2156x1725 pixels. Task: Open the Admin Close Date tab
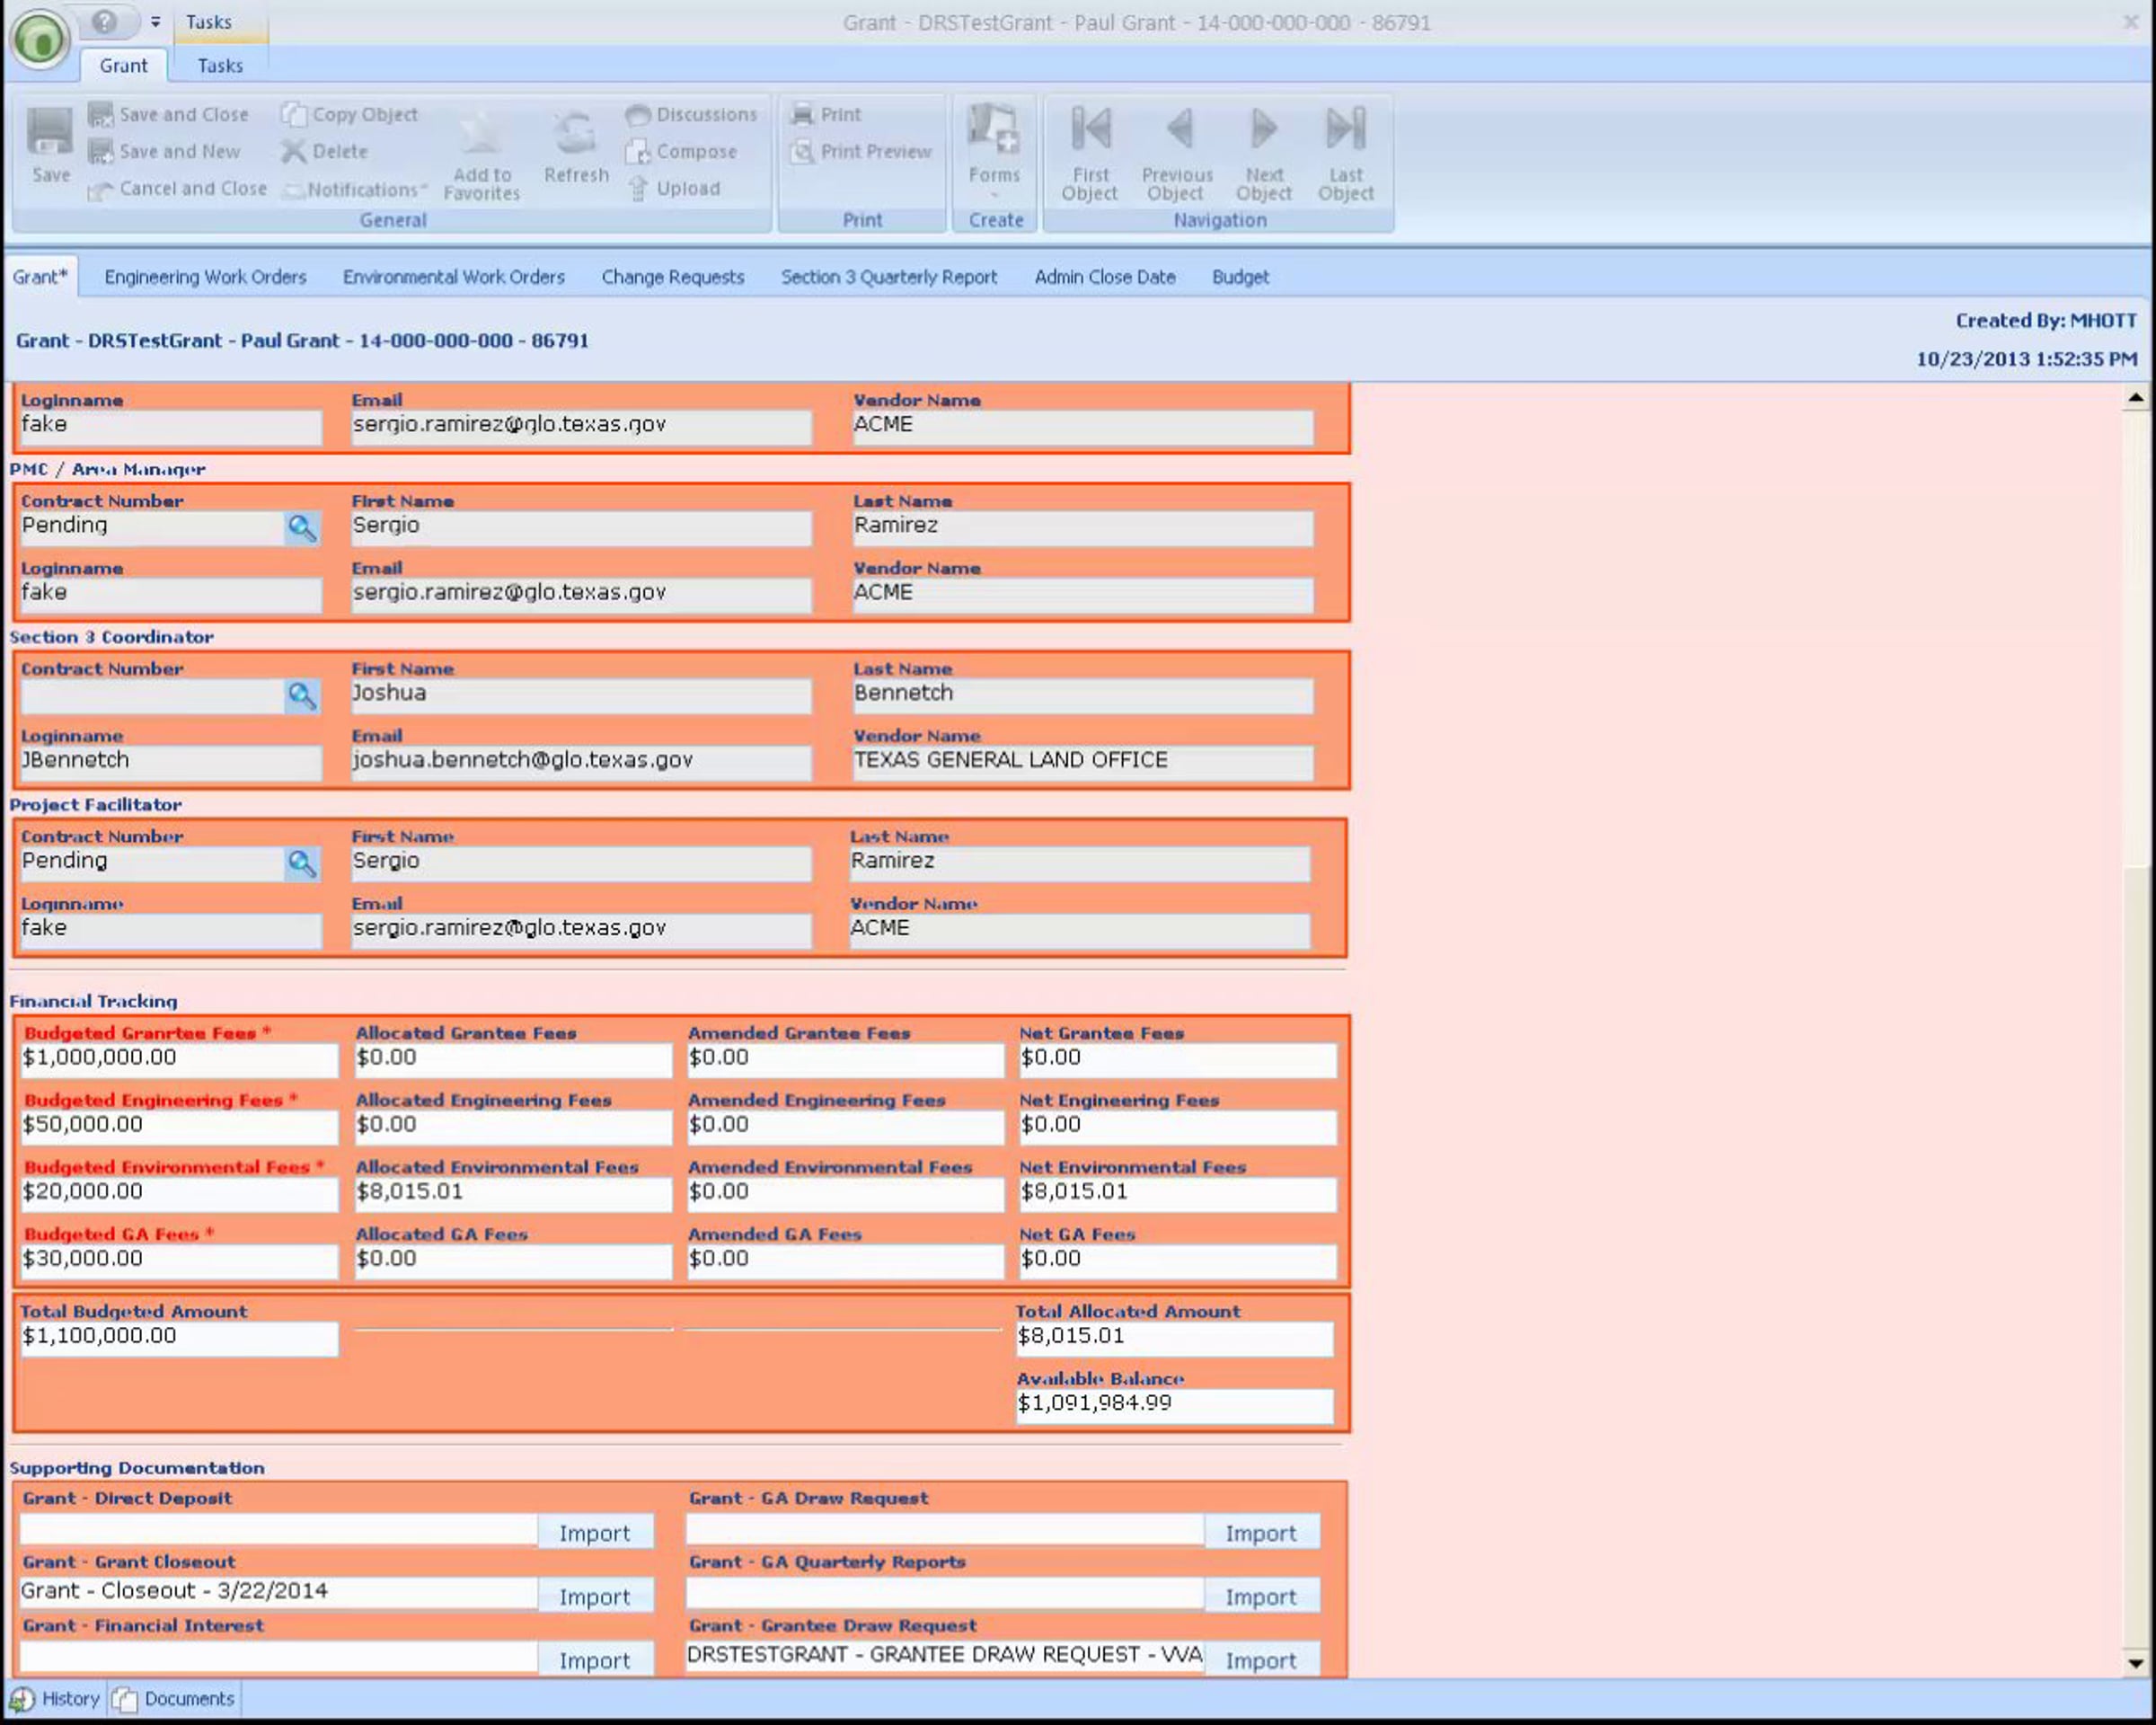coord(1105,277)
